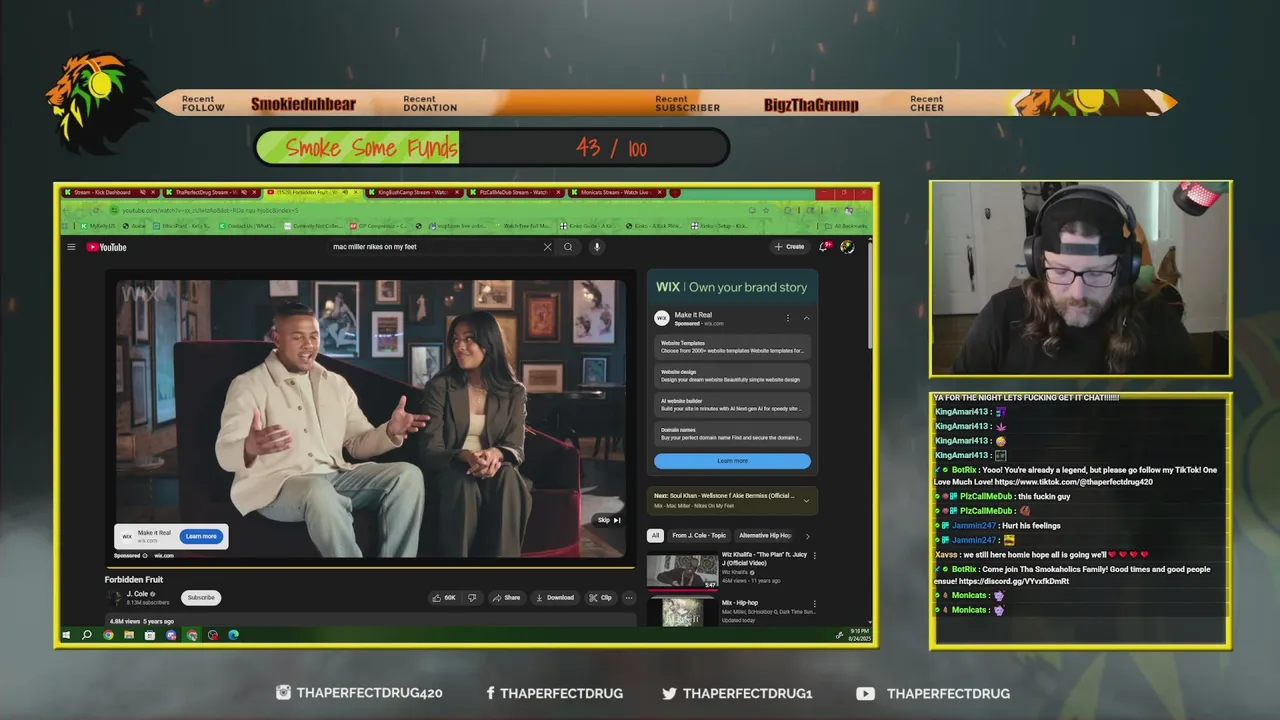This screenshot has width=1280, height=720.
Task: Open Domain names ad link
Action: pyautogui.click(x=732, y=434)
